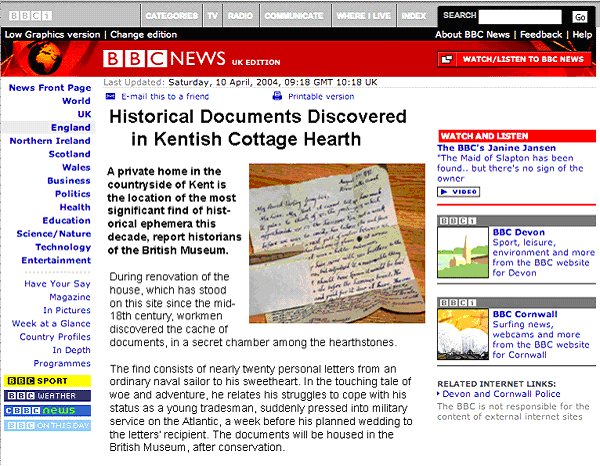Click the printer icon for printable version
Screen dimensions: 600x466
277,96
